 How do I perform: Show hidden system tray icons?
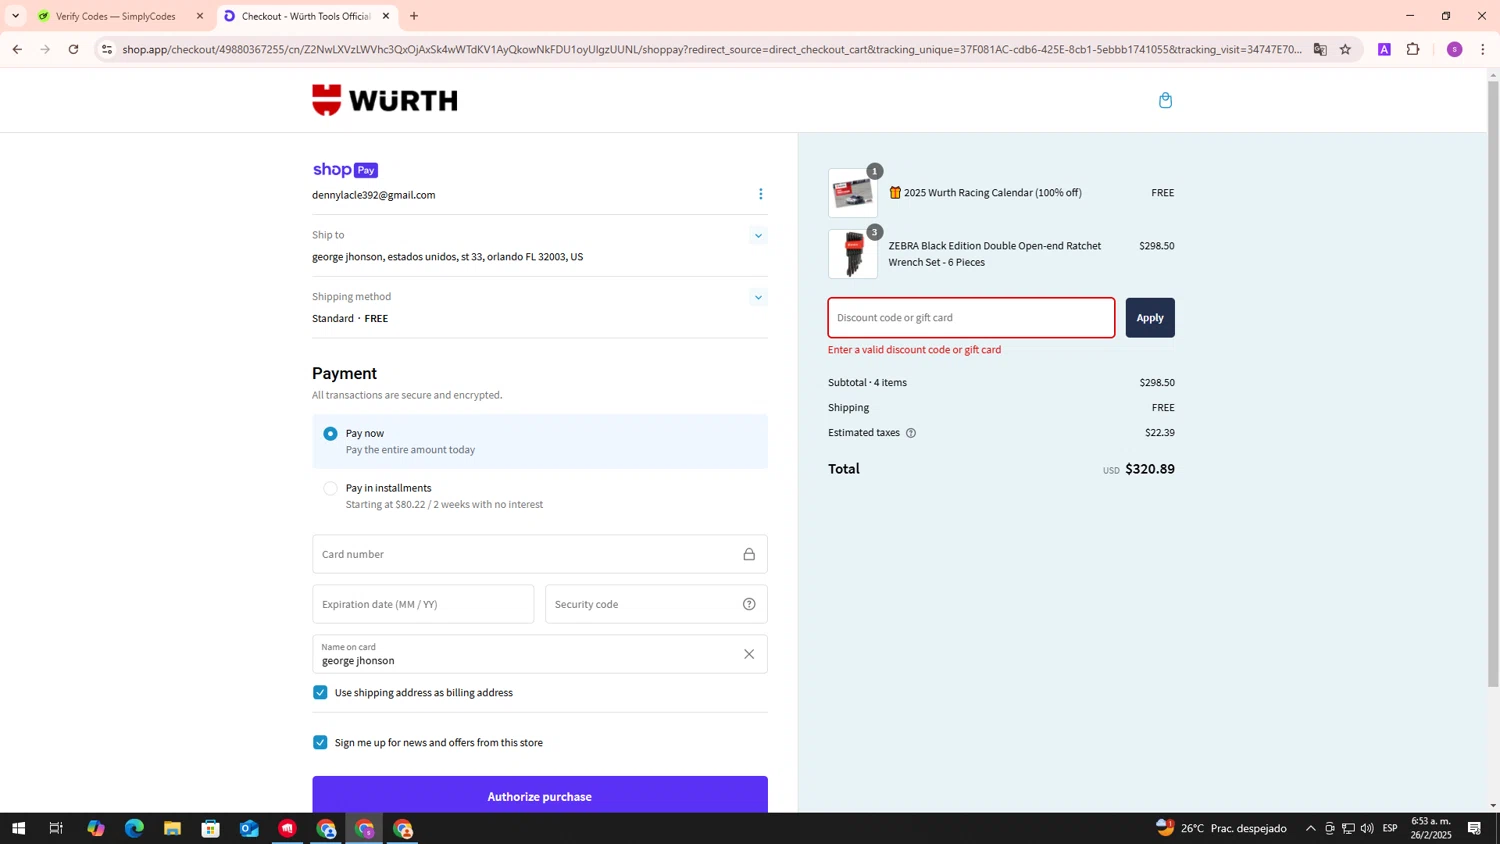(x=1310, y=828)
